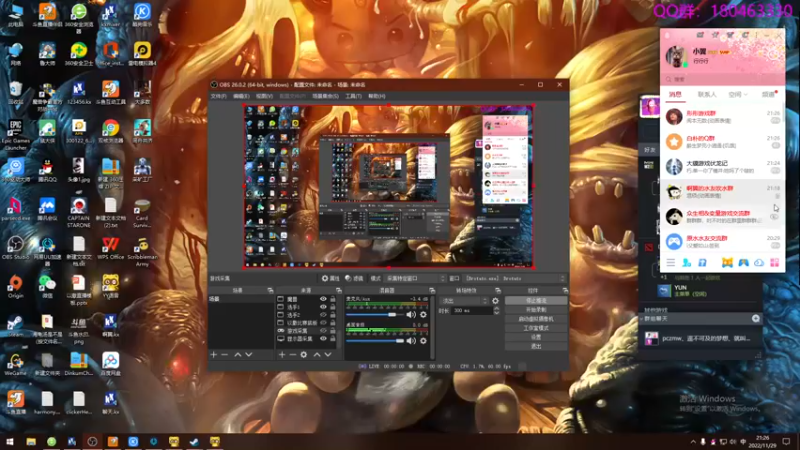Open the Epic Games Launcher desktop icon
The width and height of the screenshot is (800, 450).
point(15,135)
